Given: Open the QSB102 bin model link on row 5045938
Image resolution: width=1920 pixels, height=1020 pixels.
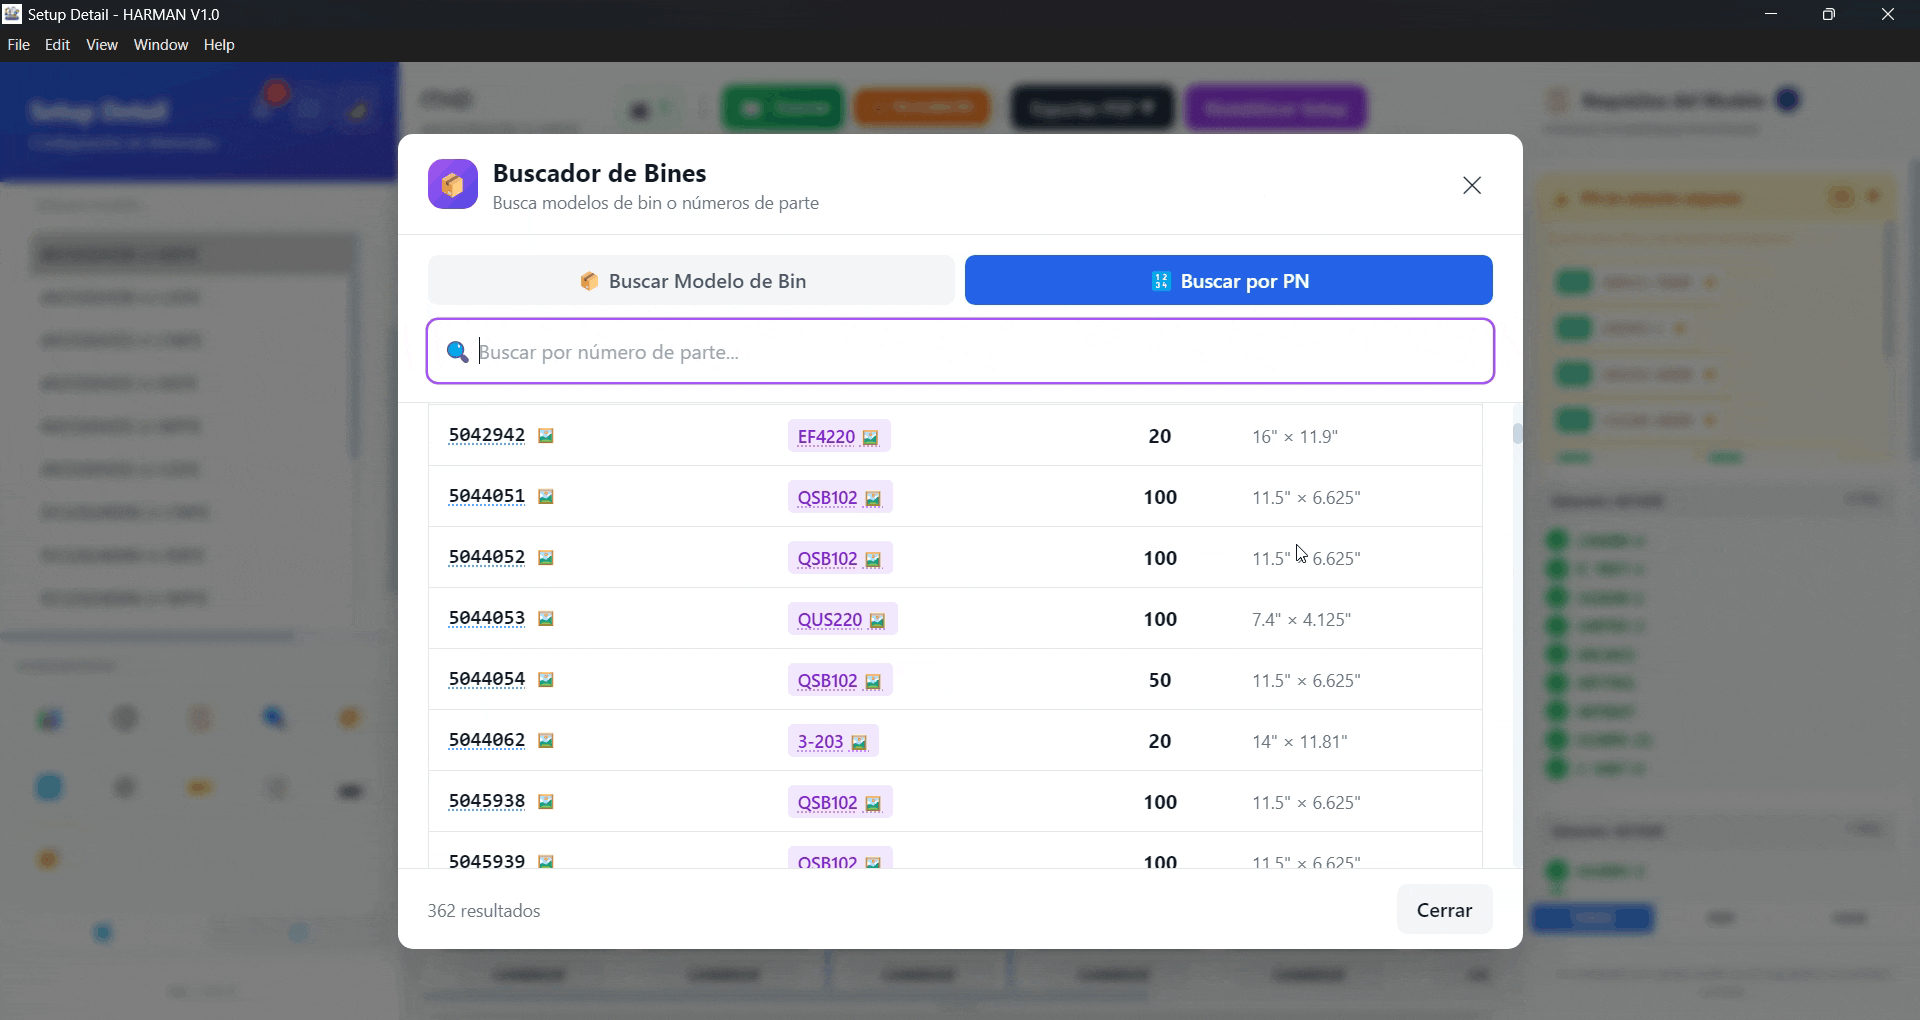Looking at the screenshot, I should pos(827,801).
